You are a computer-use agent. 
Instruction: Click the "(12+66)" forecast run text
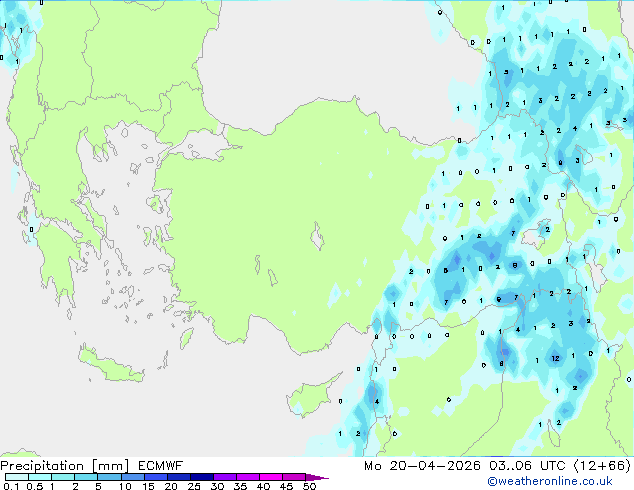pyautogui.click(x=602, y=466)
